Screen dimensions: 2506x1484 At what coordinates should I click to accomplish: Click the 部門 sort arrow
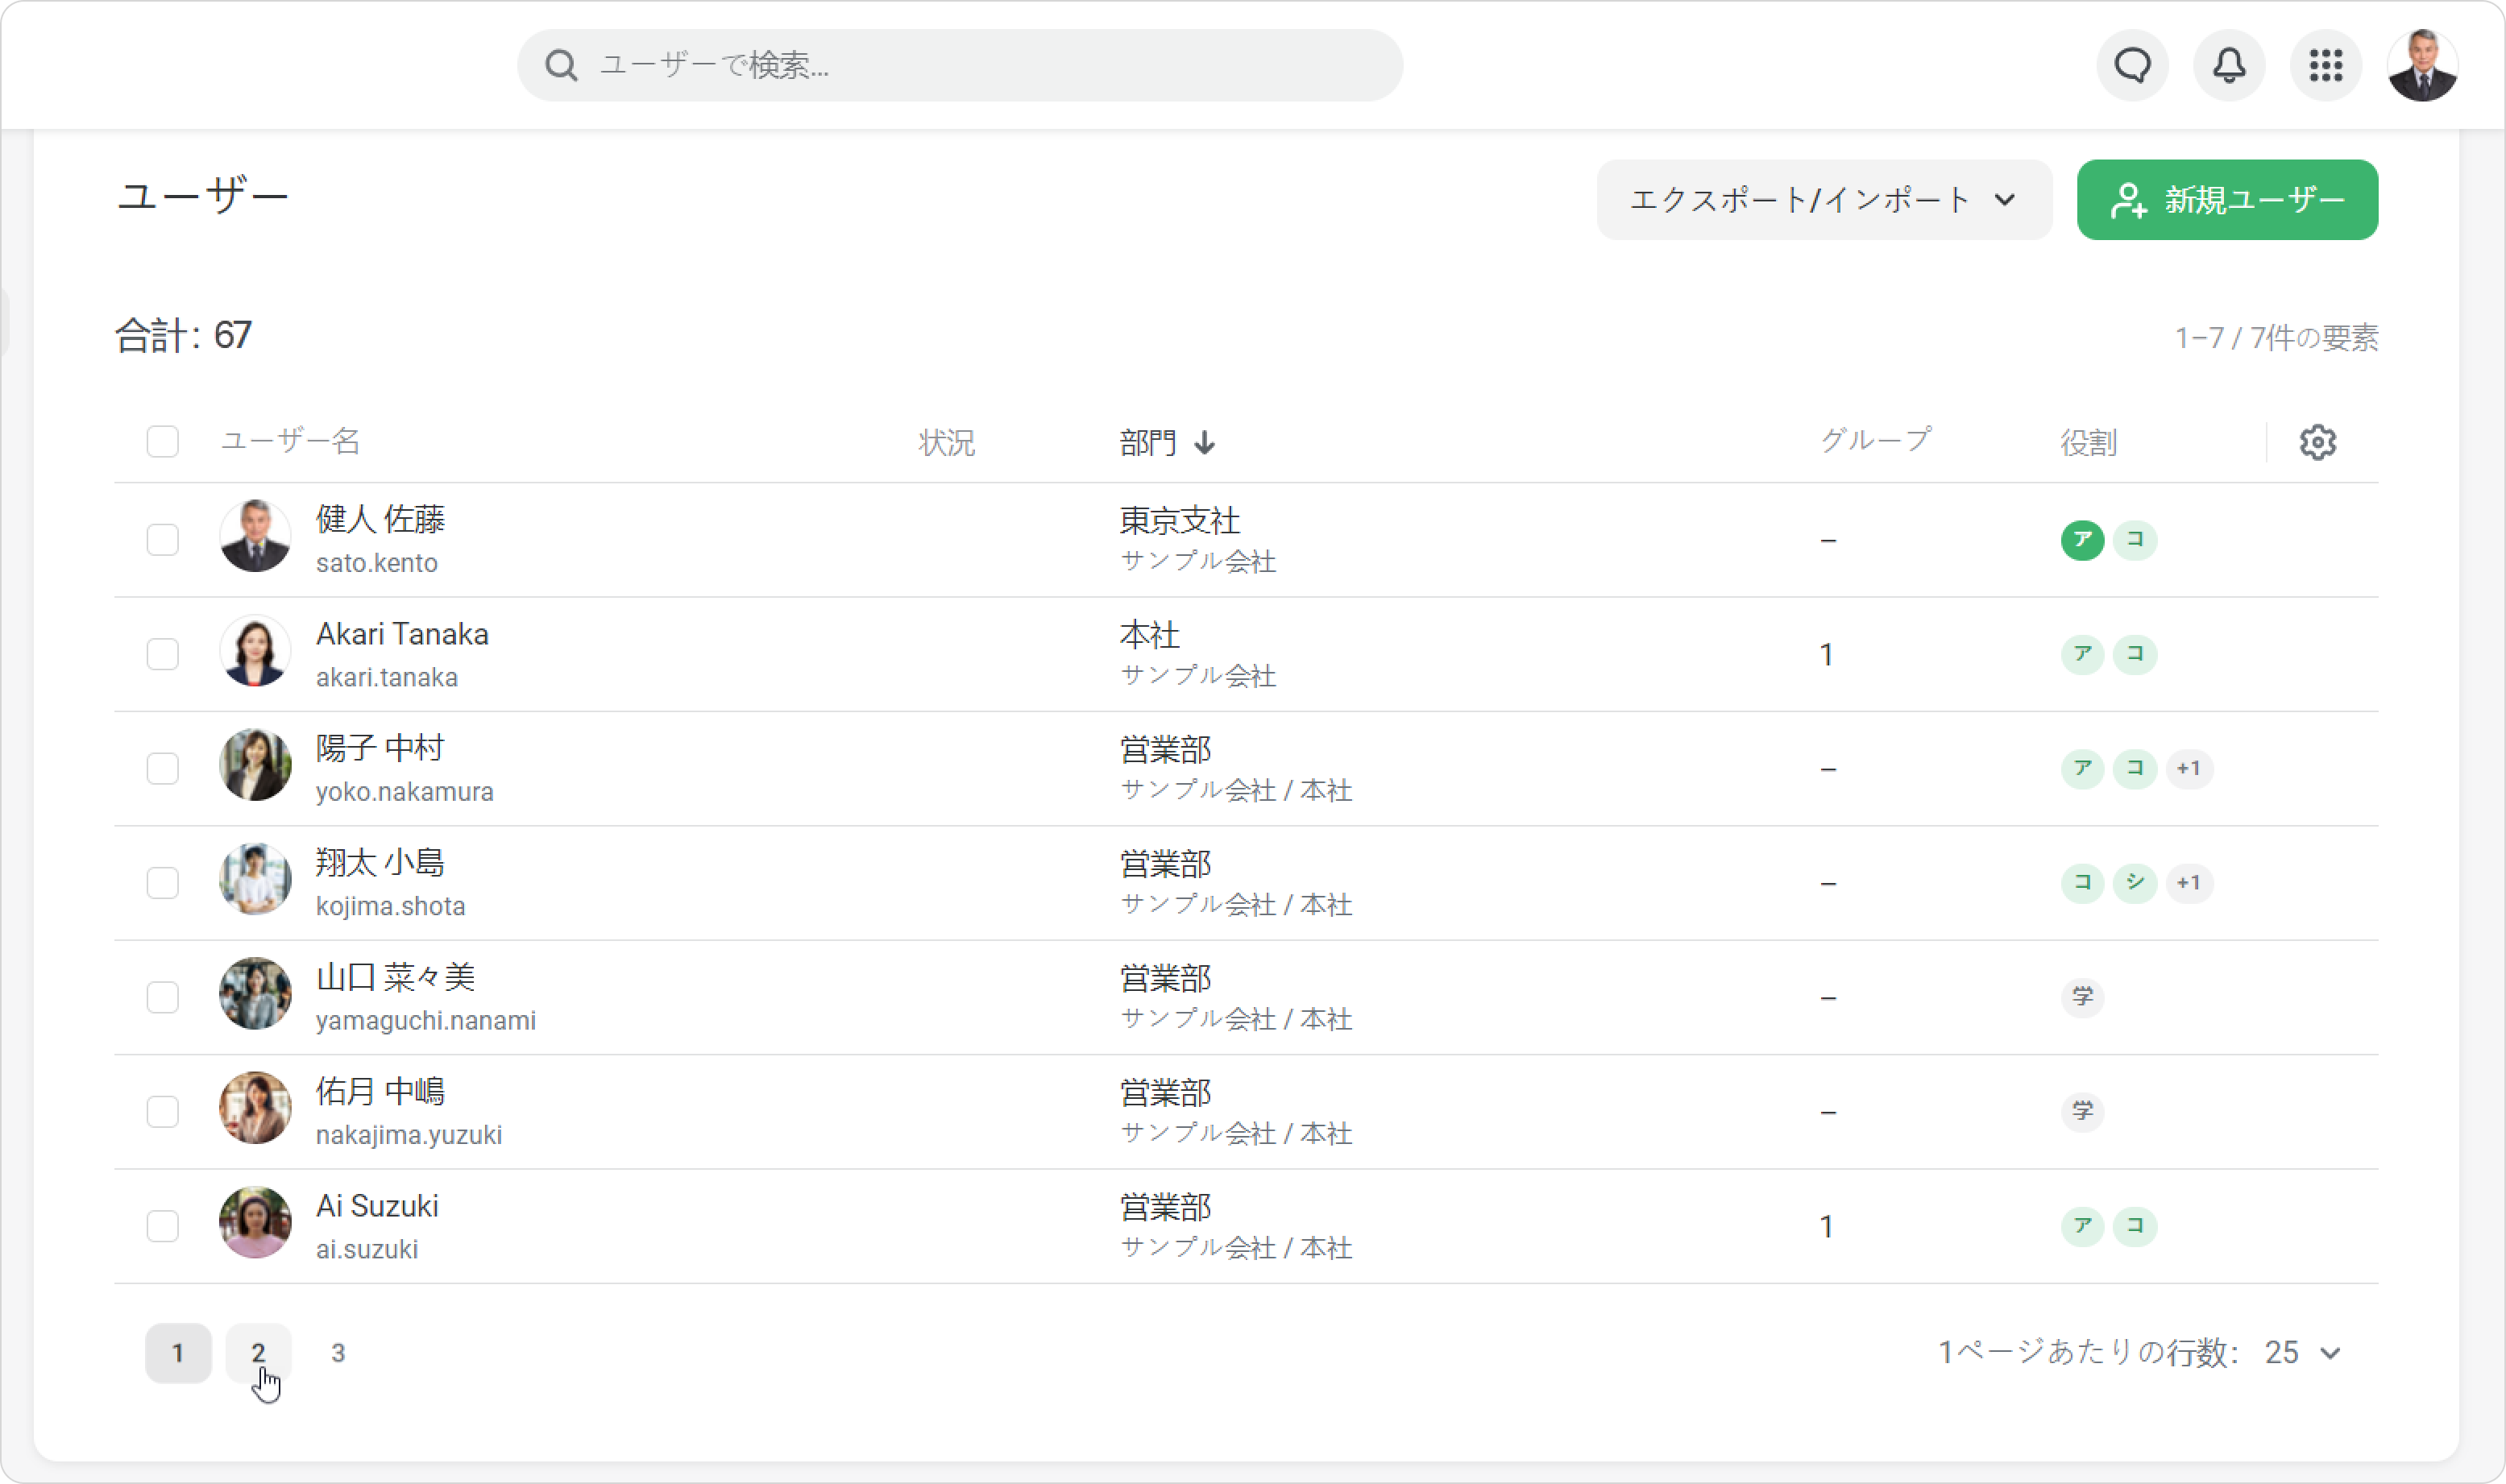[x=1205, y=442]
